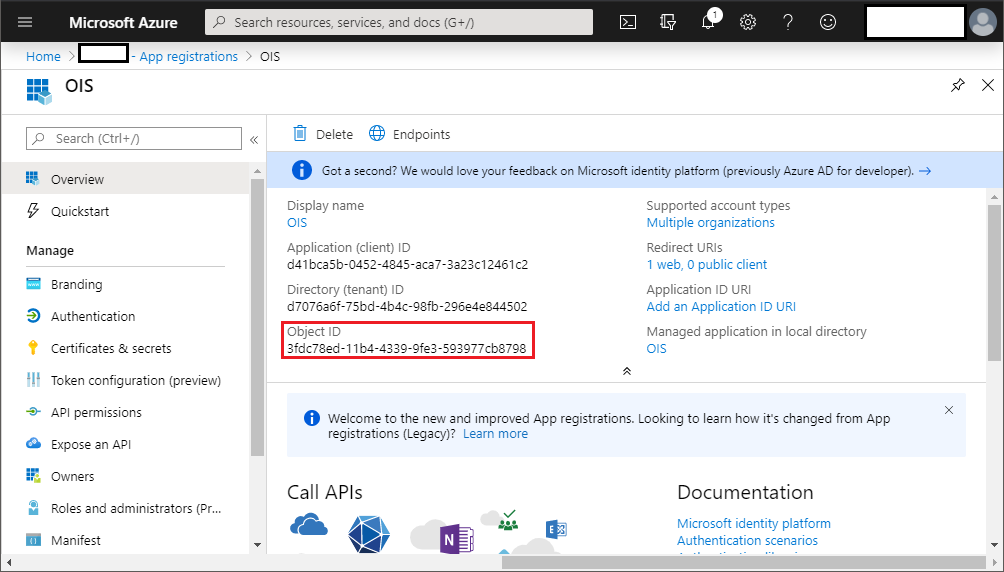
Task: Go to App registrations breadcrumb
Action: pos(188,56)
